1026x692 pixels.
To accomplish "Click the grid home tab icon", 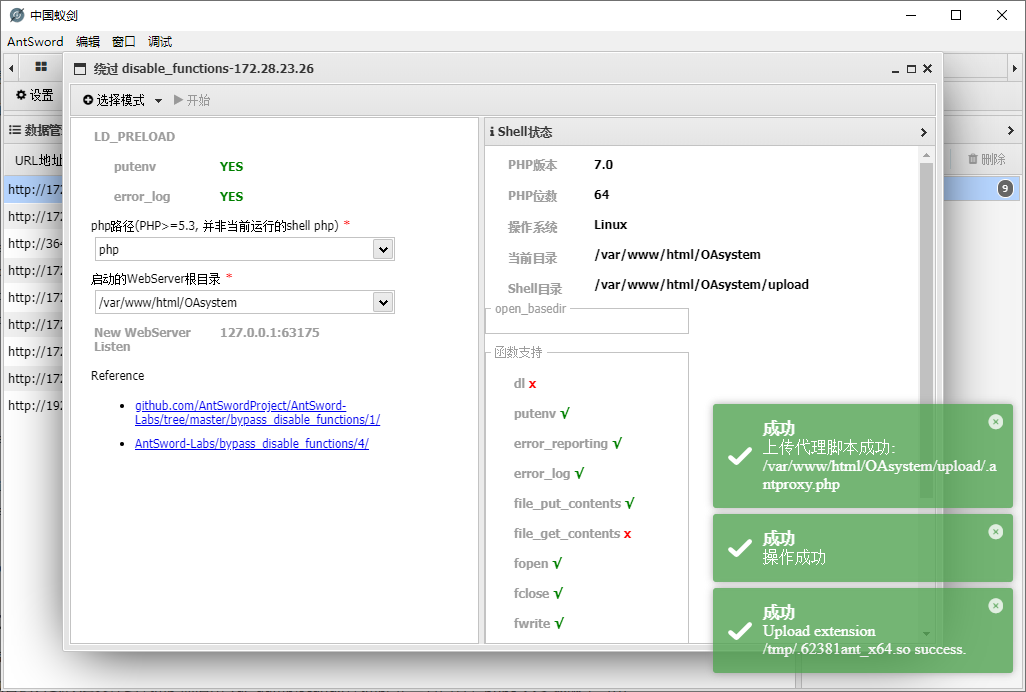I will (x=41, y=67).
